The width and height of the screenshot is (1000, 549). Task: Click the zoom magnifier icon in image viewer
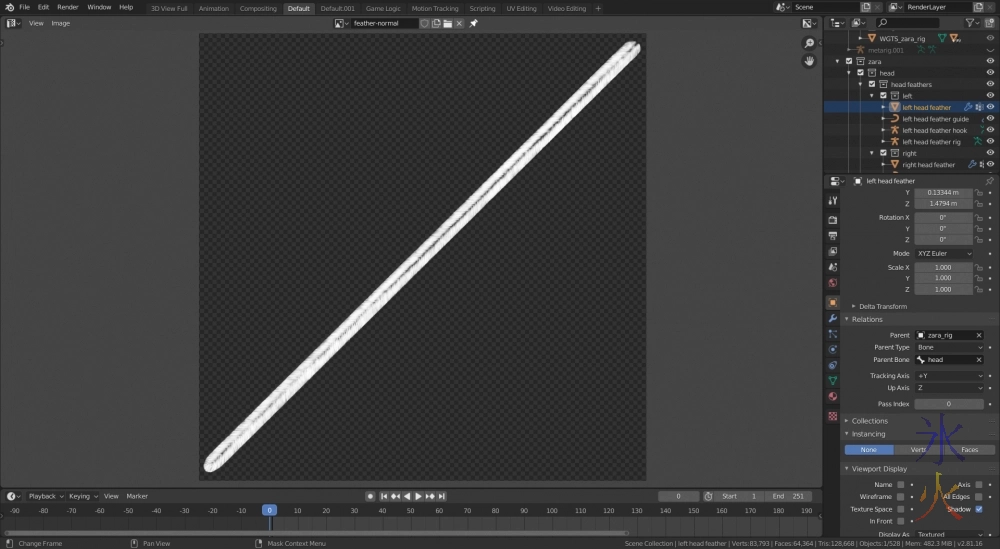(809, 44)
